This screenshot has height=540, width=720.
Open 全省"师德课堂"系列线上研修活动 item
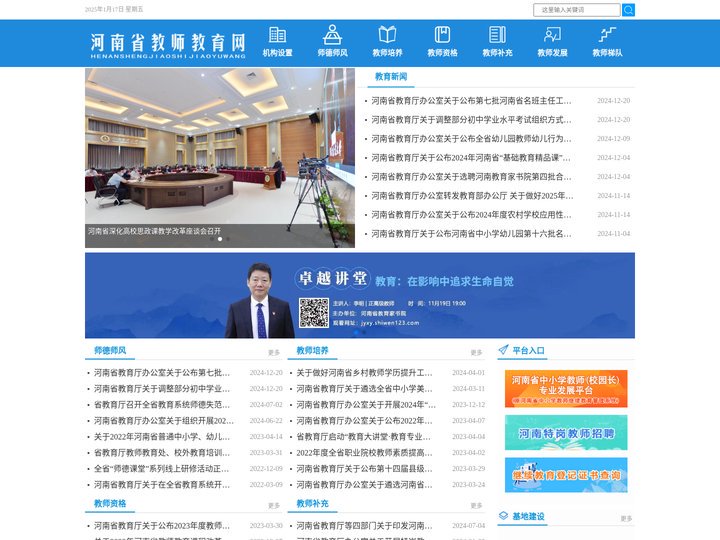point(161,469)
